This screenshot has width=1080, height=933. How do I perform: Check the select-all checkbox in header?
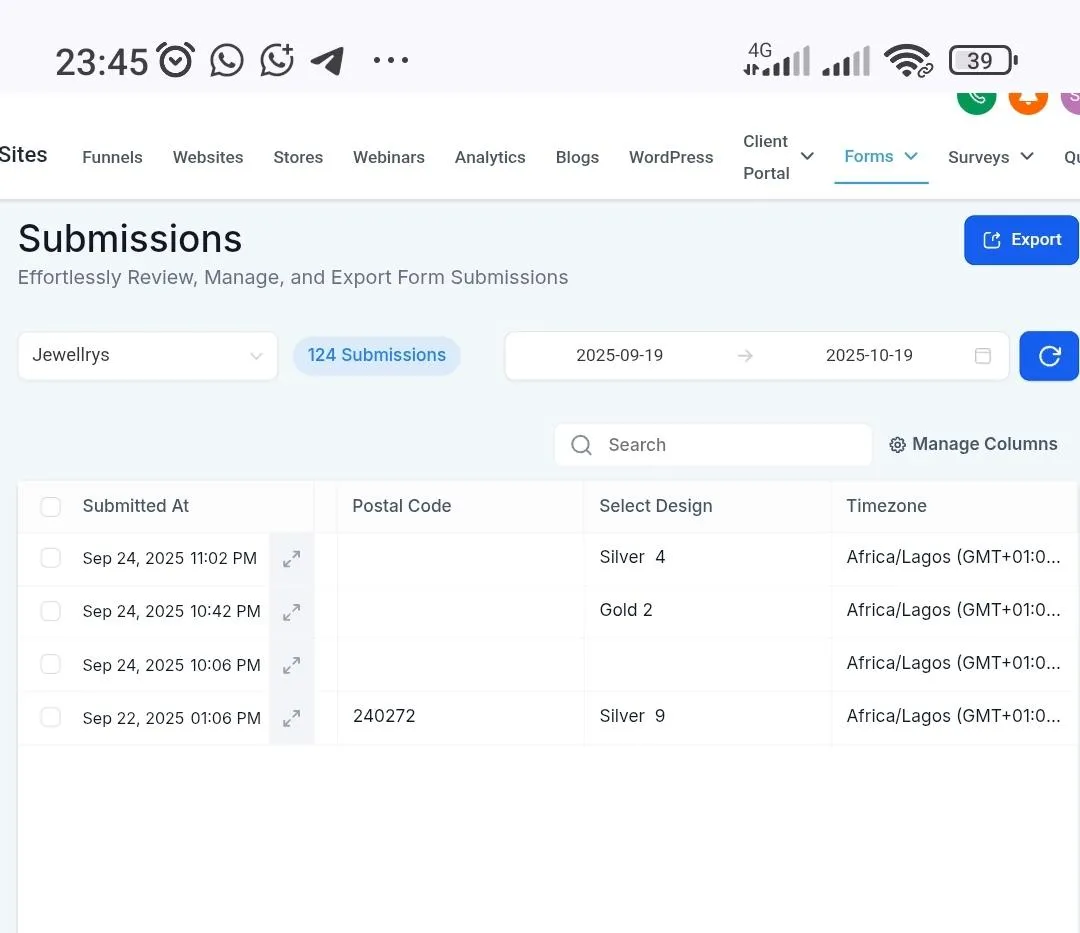coord(50,507)
